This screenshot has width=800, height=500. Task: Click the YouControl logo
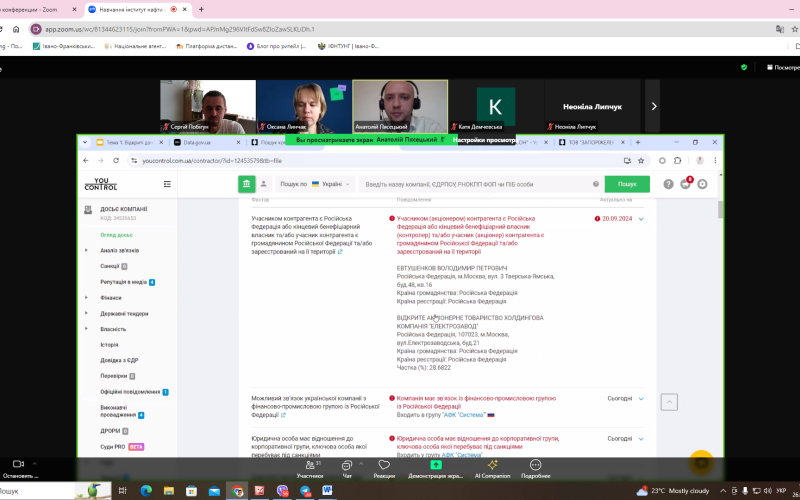click(101, 184)
